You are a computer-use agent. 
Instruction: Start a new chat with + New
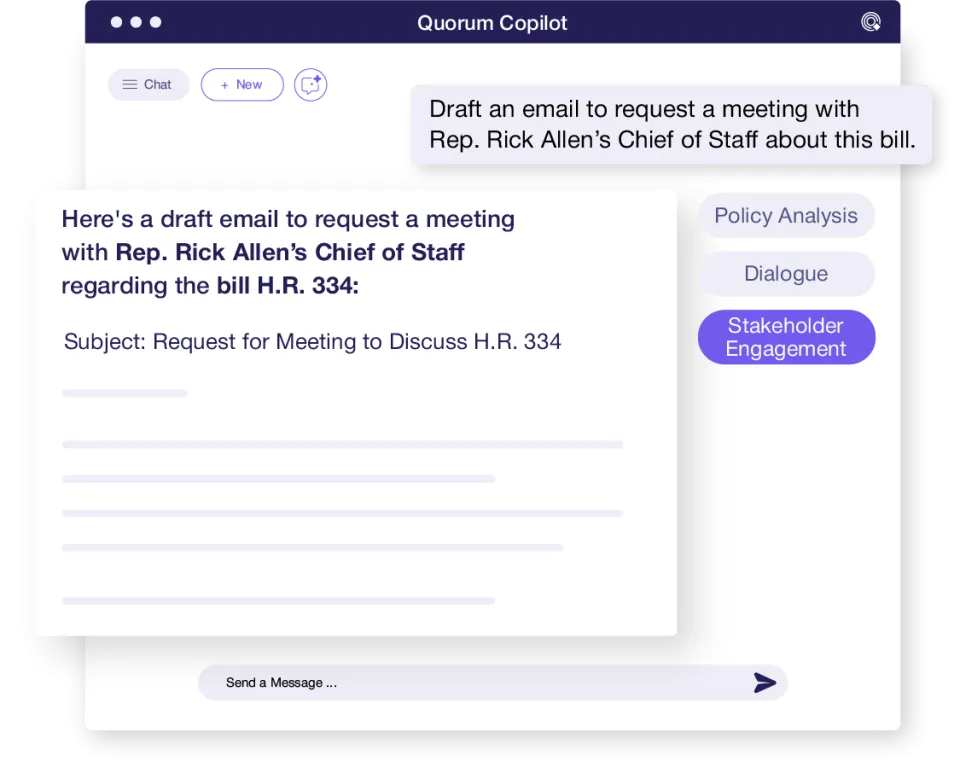[x=242, y=84]
